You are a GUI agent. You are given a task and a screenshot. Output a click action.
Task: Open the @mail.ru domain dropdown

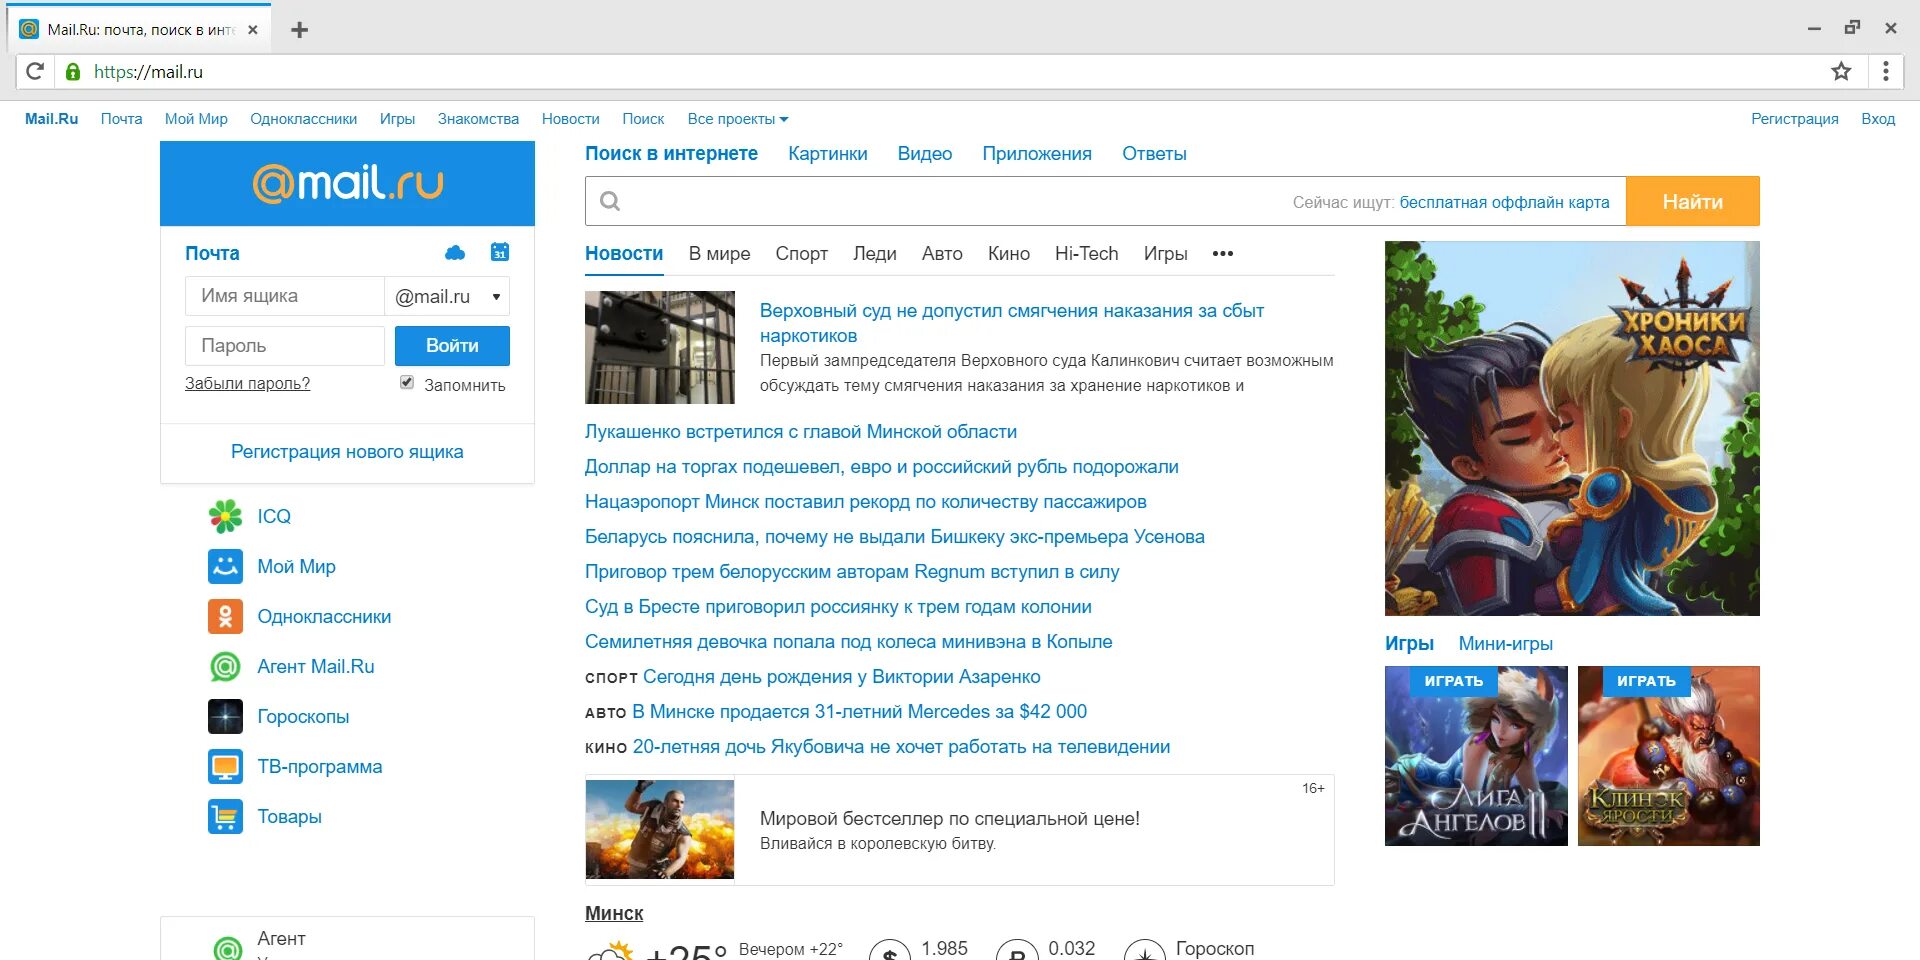[447, 296]
